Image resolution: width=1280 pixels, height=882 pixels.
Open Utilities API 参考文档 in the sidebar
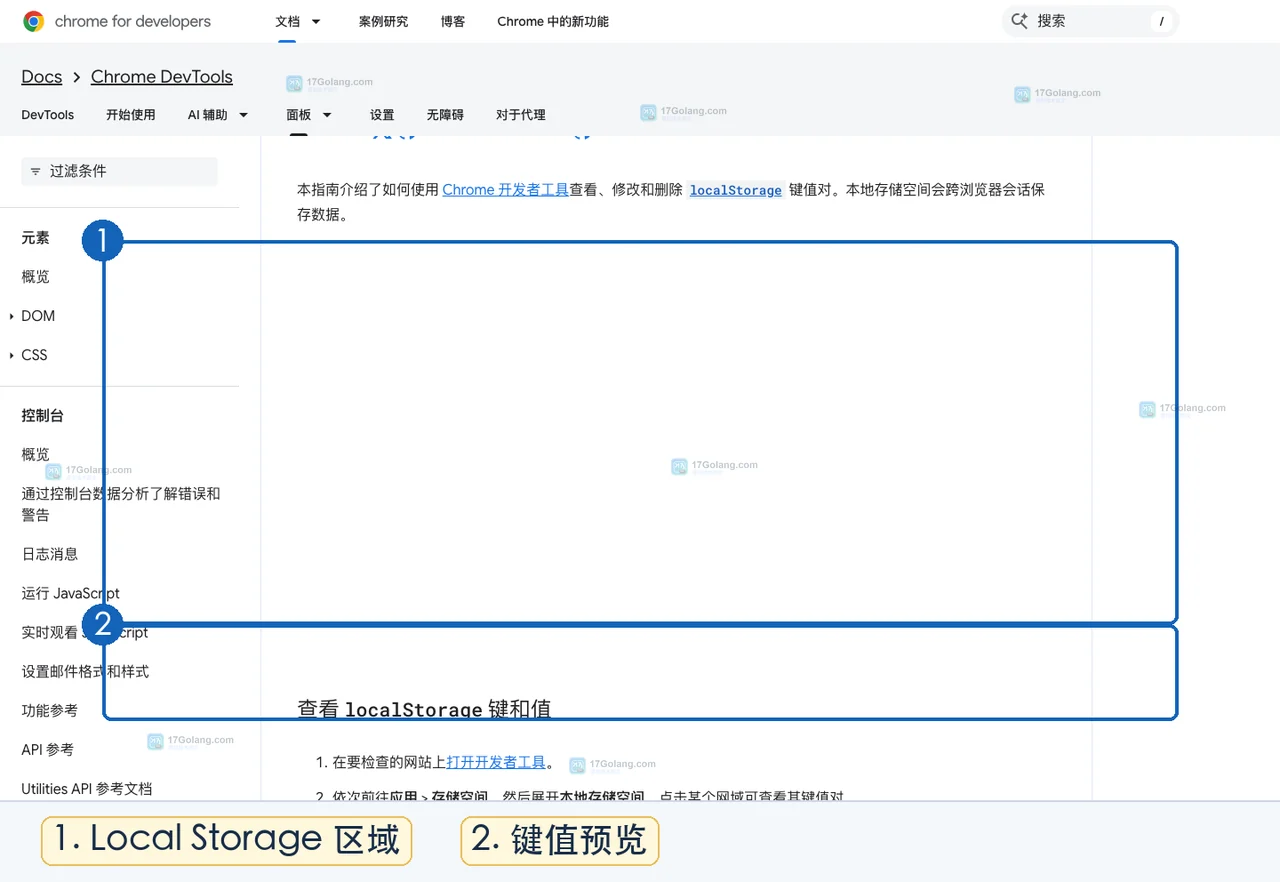[x=87, y=789]
